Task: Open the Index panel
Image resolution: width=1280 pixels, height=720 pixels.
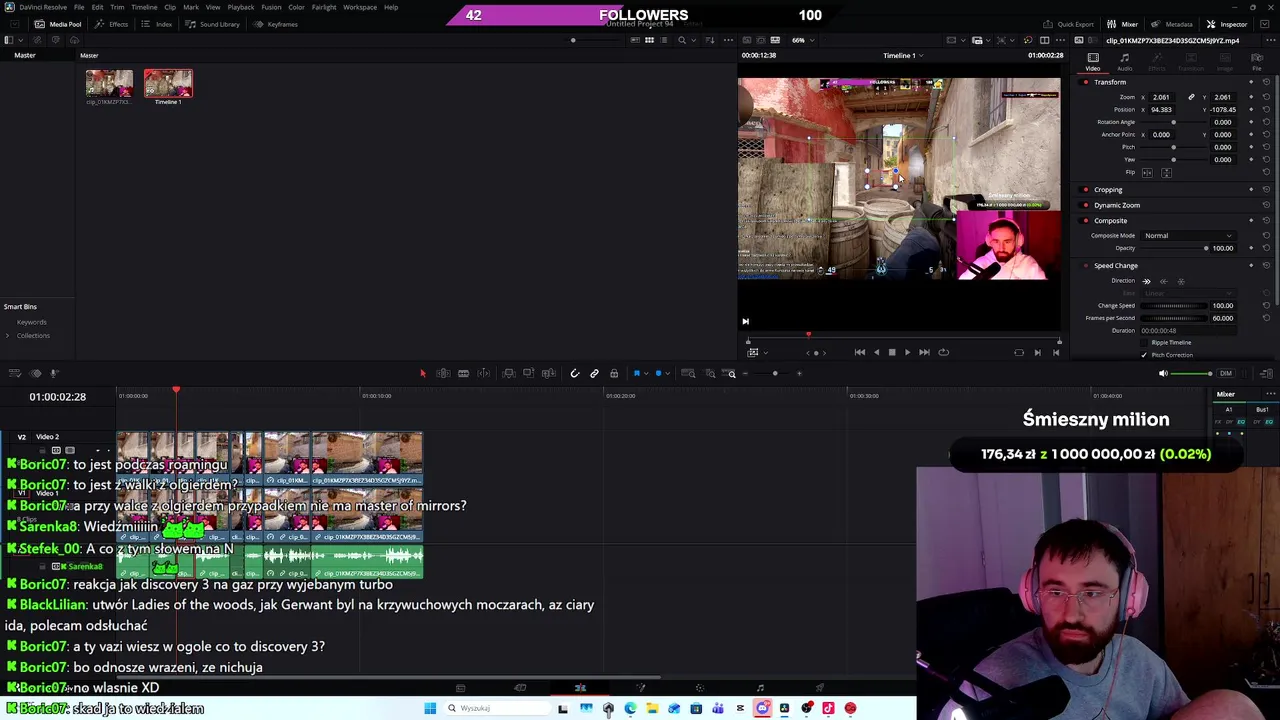Action: pyautogui.click(x=158, y=24)
